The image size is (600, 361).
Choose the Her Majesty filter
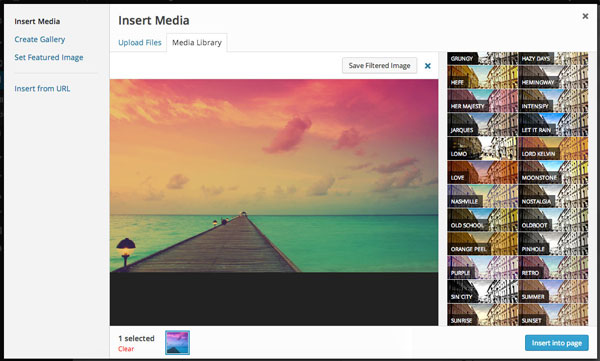[x=482, y=101]
